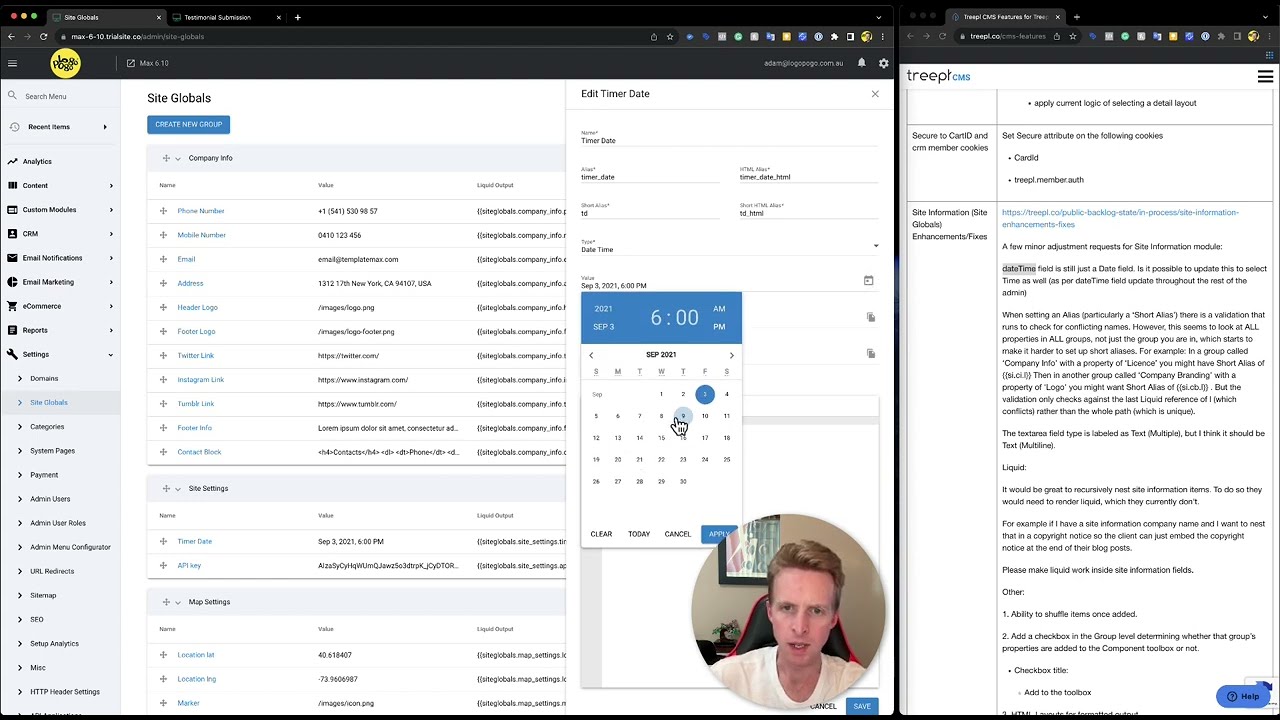The height and width of the screenshot is (720, 1280).
Task: Click the Analytics icon in the sidebar
Action: (12, 161)
